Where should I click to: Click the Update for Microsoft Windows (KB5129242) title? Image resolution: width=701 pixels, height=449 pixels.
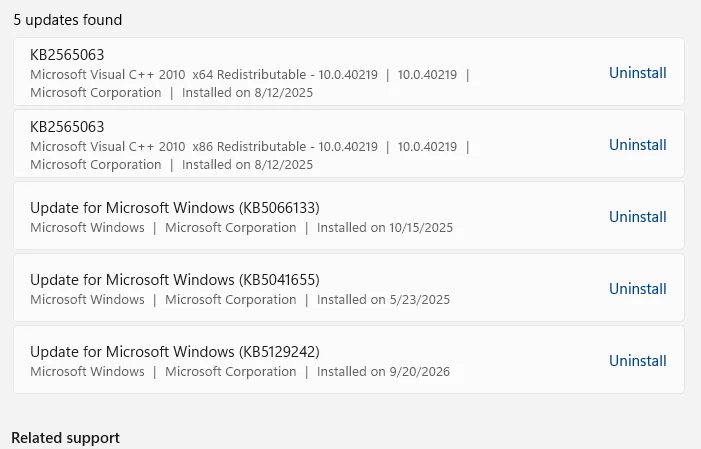point(175,352)
